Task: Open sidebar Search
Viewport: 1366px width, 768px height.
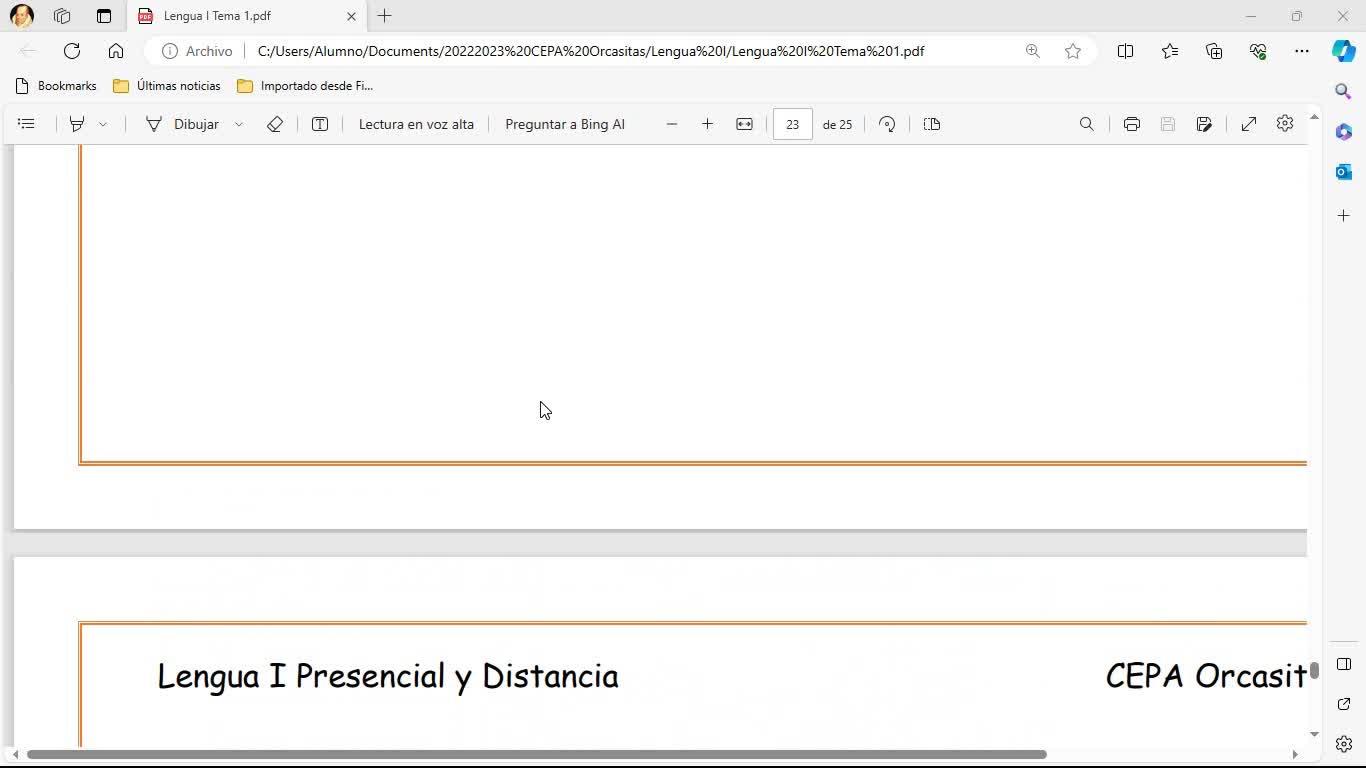Action: pyautogui.click(x=1344, y=92)
